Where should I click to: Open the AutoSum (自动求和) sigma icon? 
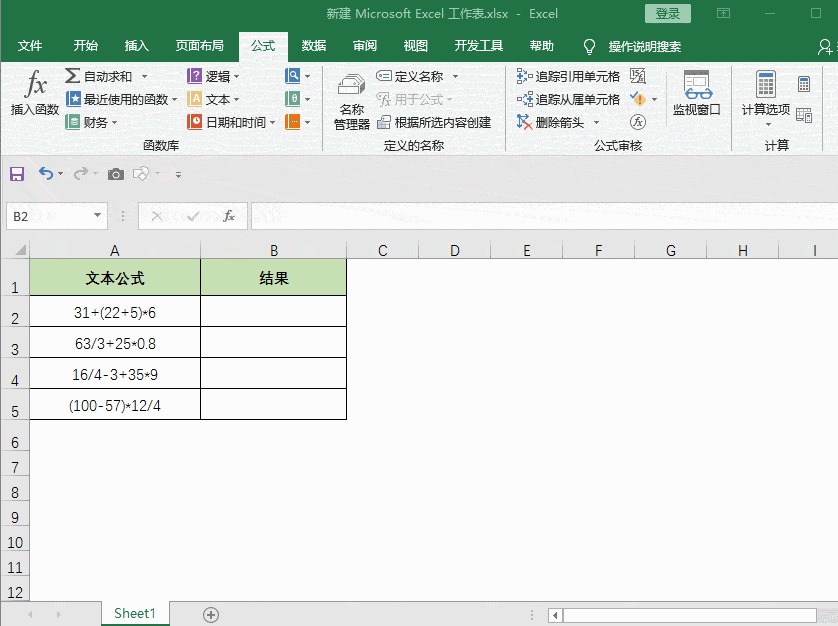[x=72, y=76]
